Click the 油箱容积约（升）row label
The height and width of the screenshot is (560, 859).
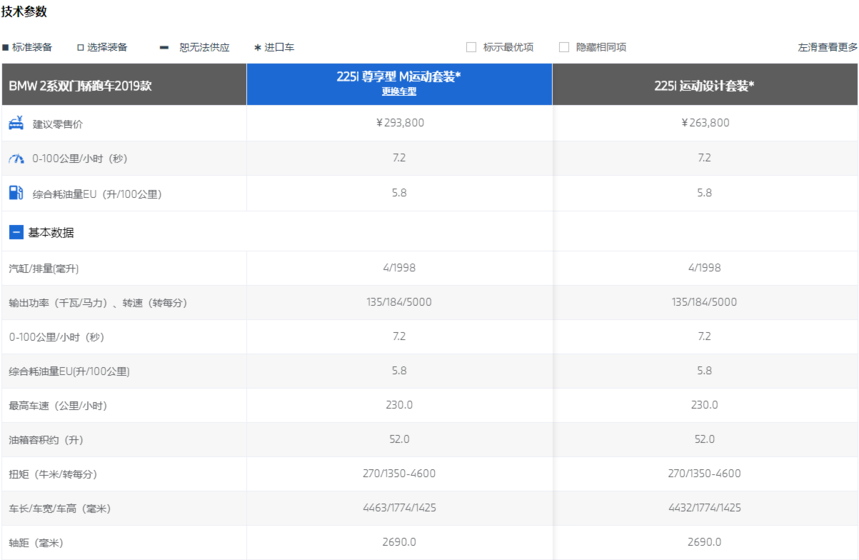coord(46,439)
